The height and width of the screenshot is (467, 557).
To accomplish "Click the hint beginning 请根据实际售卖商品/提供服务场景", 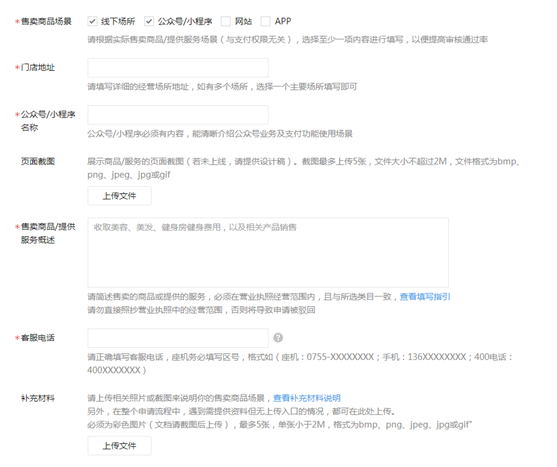I will (x=287, y=39).
